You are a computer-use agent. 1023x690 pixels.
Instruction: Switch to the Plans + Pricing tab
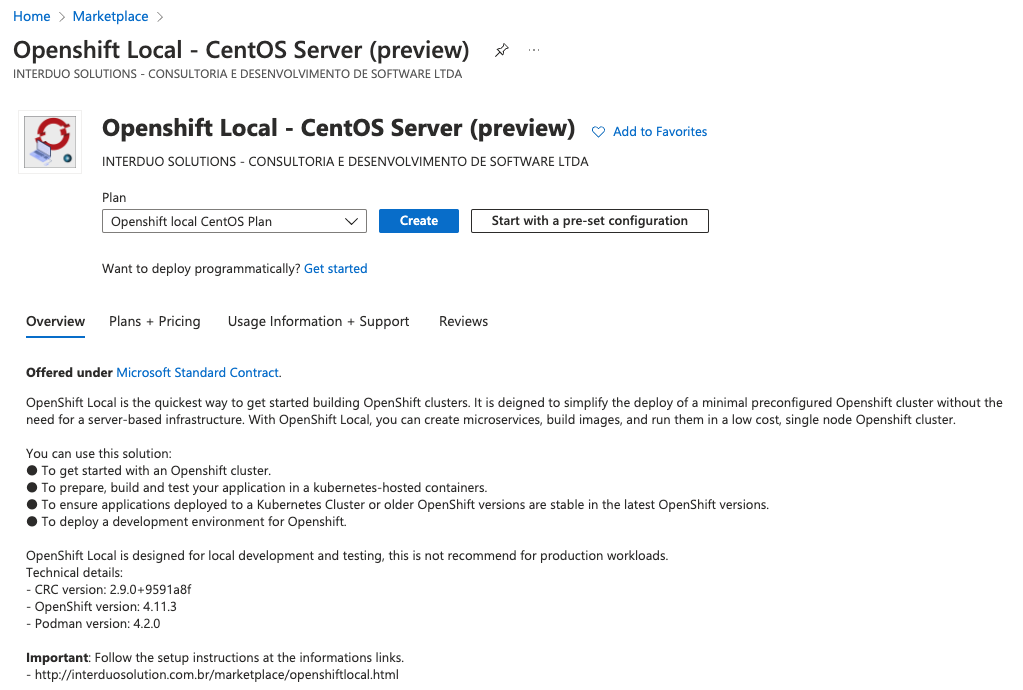coord(155,322)
